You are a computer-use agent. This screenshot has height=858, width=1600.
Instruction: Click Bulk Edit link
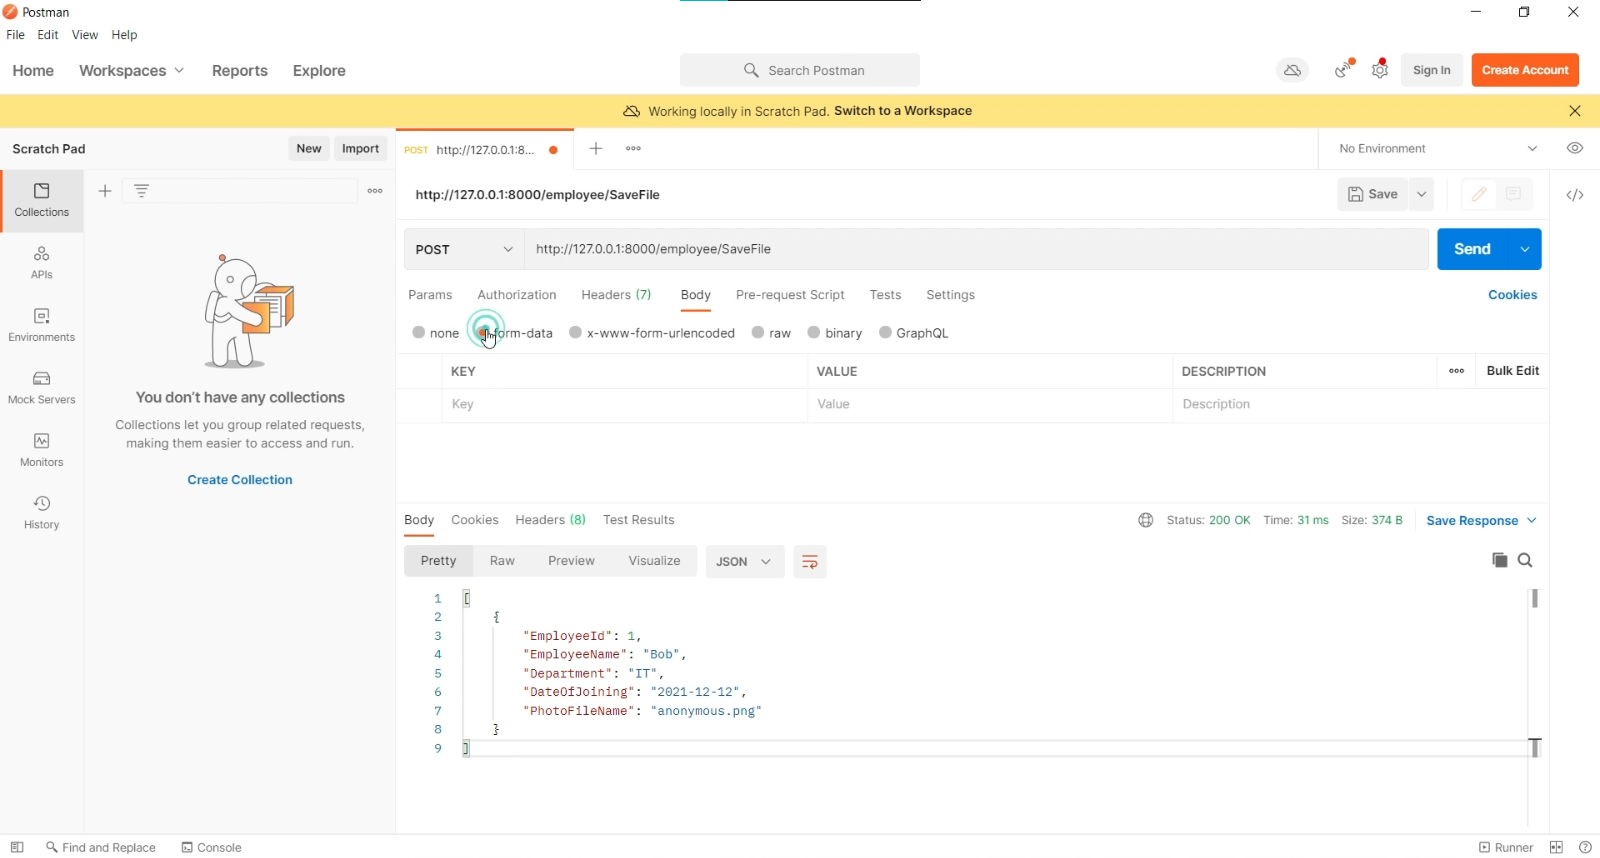1513,371
